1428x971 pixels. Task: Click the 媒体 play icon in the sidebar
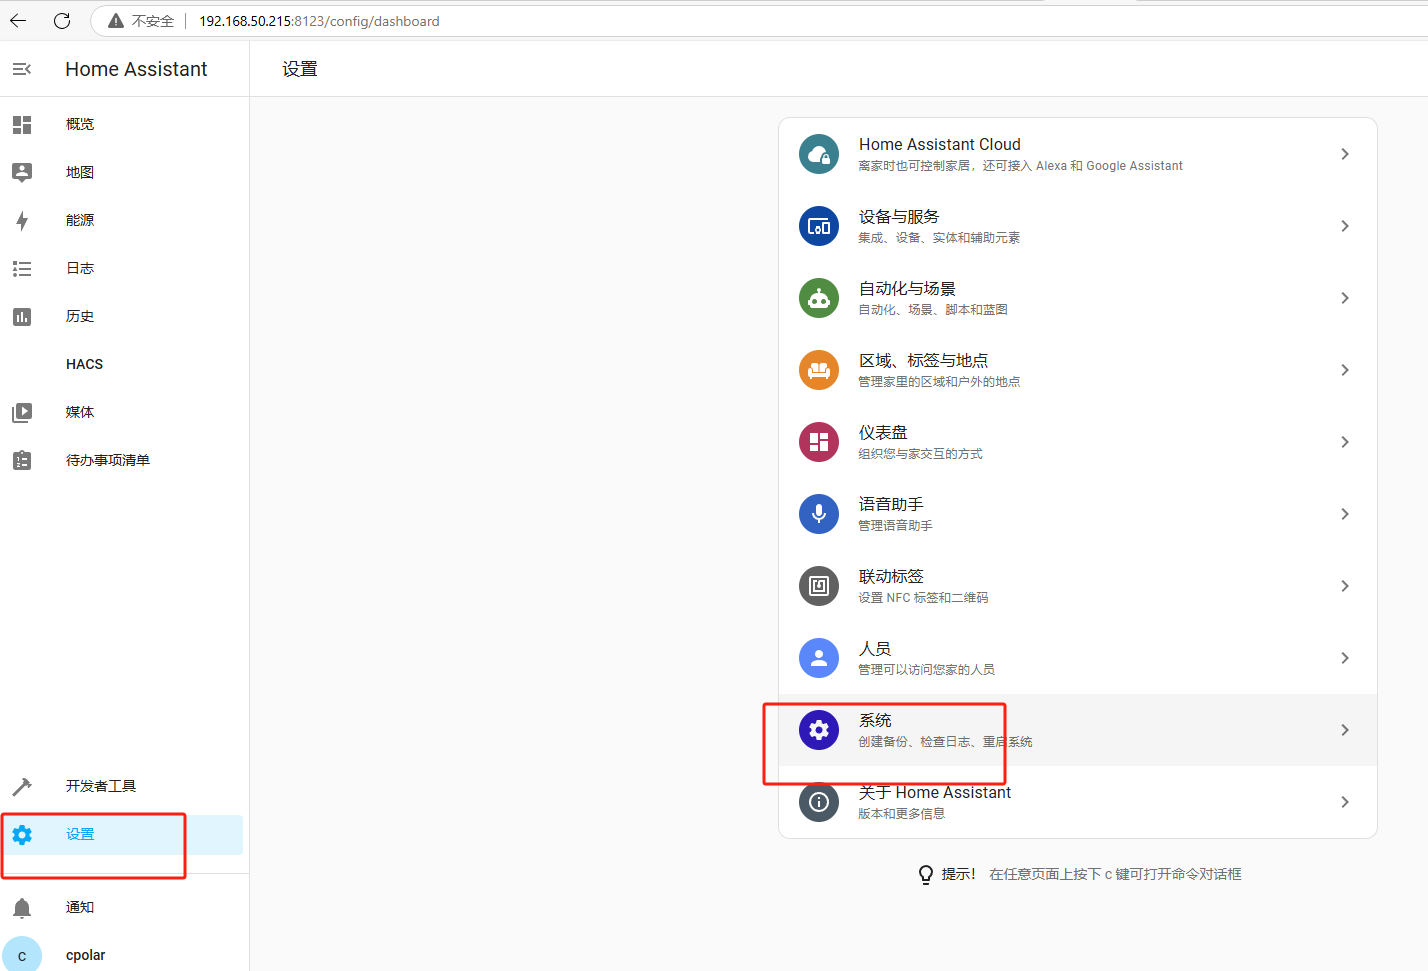click(x=22, y=412)
